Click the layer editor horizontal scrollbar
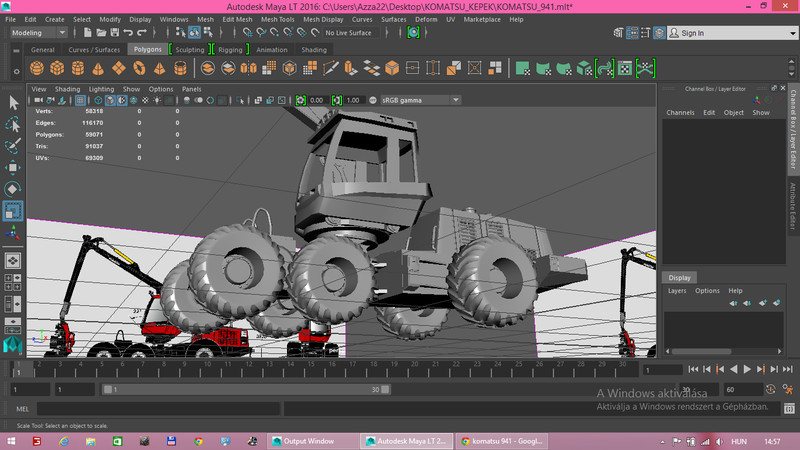 [x=701, y=351]
